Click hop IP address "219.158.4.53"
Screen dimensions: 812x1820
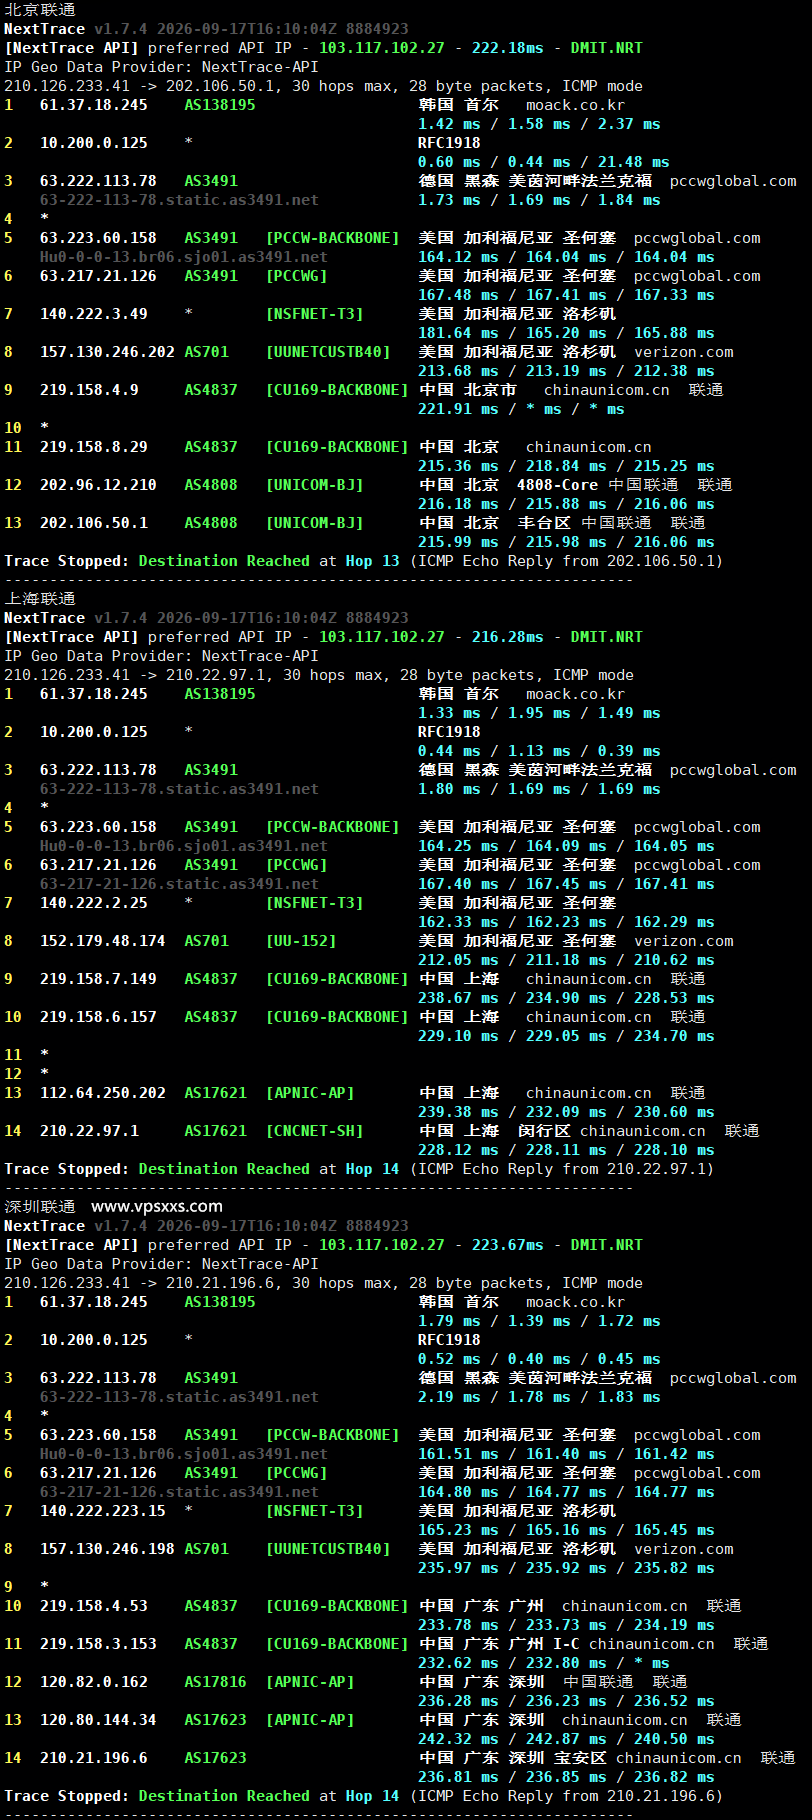click(94, 1606)
